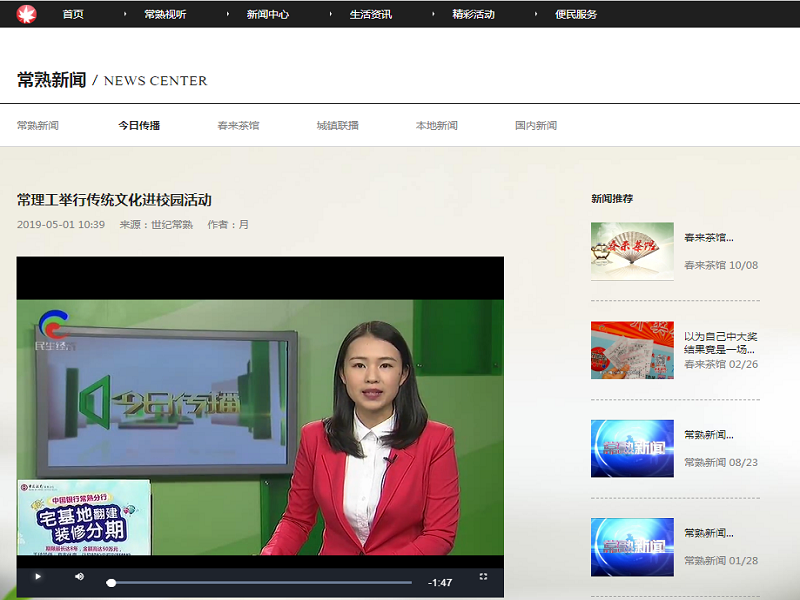800x600 pixels.
Task: Click the article title 常理工举行传统文化进校园活动
Action: point(114,200)
